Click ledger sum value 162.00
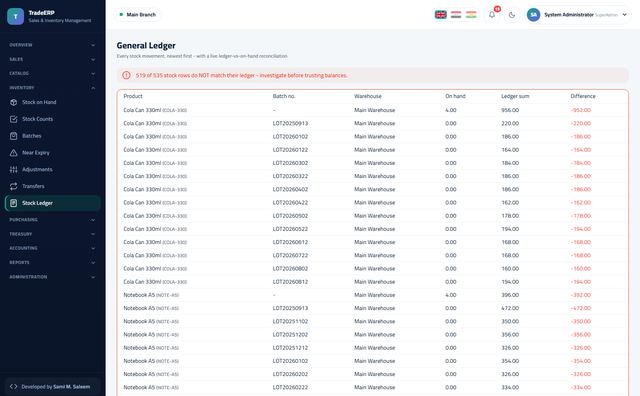Screen dimensions: 640x396 pyautogui.click(x=510, y=202)
